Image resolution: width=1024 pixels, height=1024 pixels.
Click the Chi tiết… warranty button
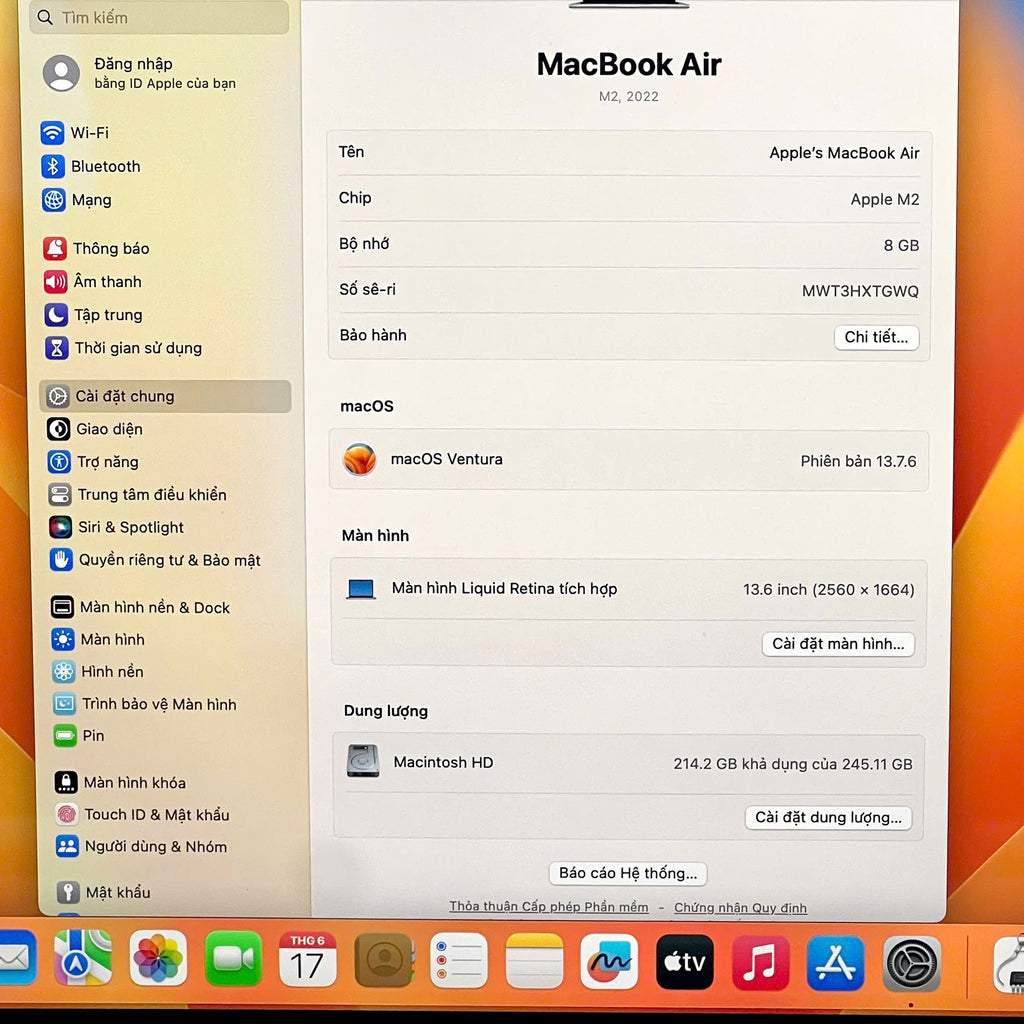(876, 337)
